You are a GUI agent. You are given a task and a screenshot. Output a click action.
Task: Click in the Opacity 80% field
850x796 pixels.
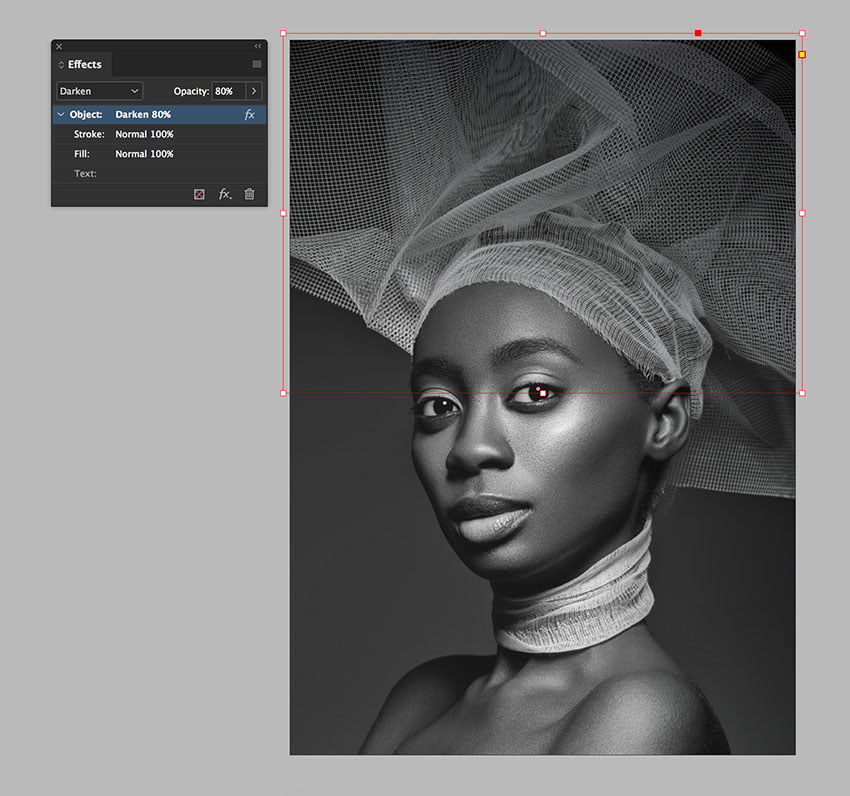point(225,91)
